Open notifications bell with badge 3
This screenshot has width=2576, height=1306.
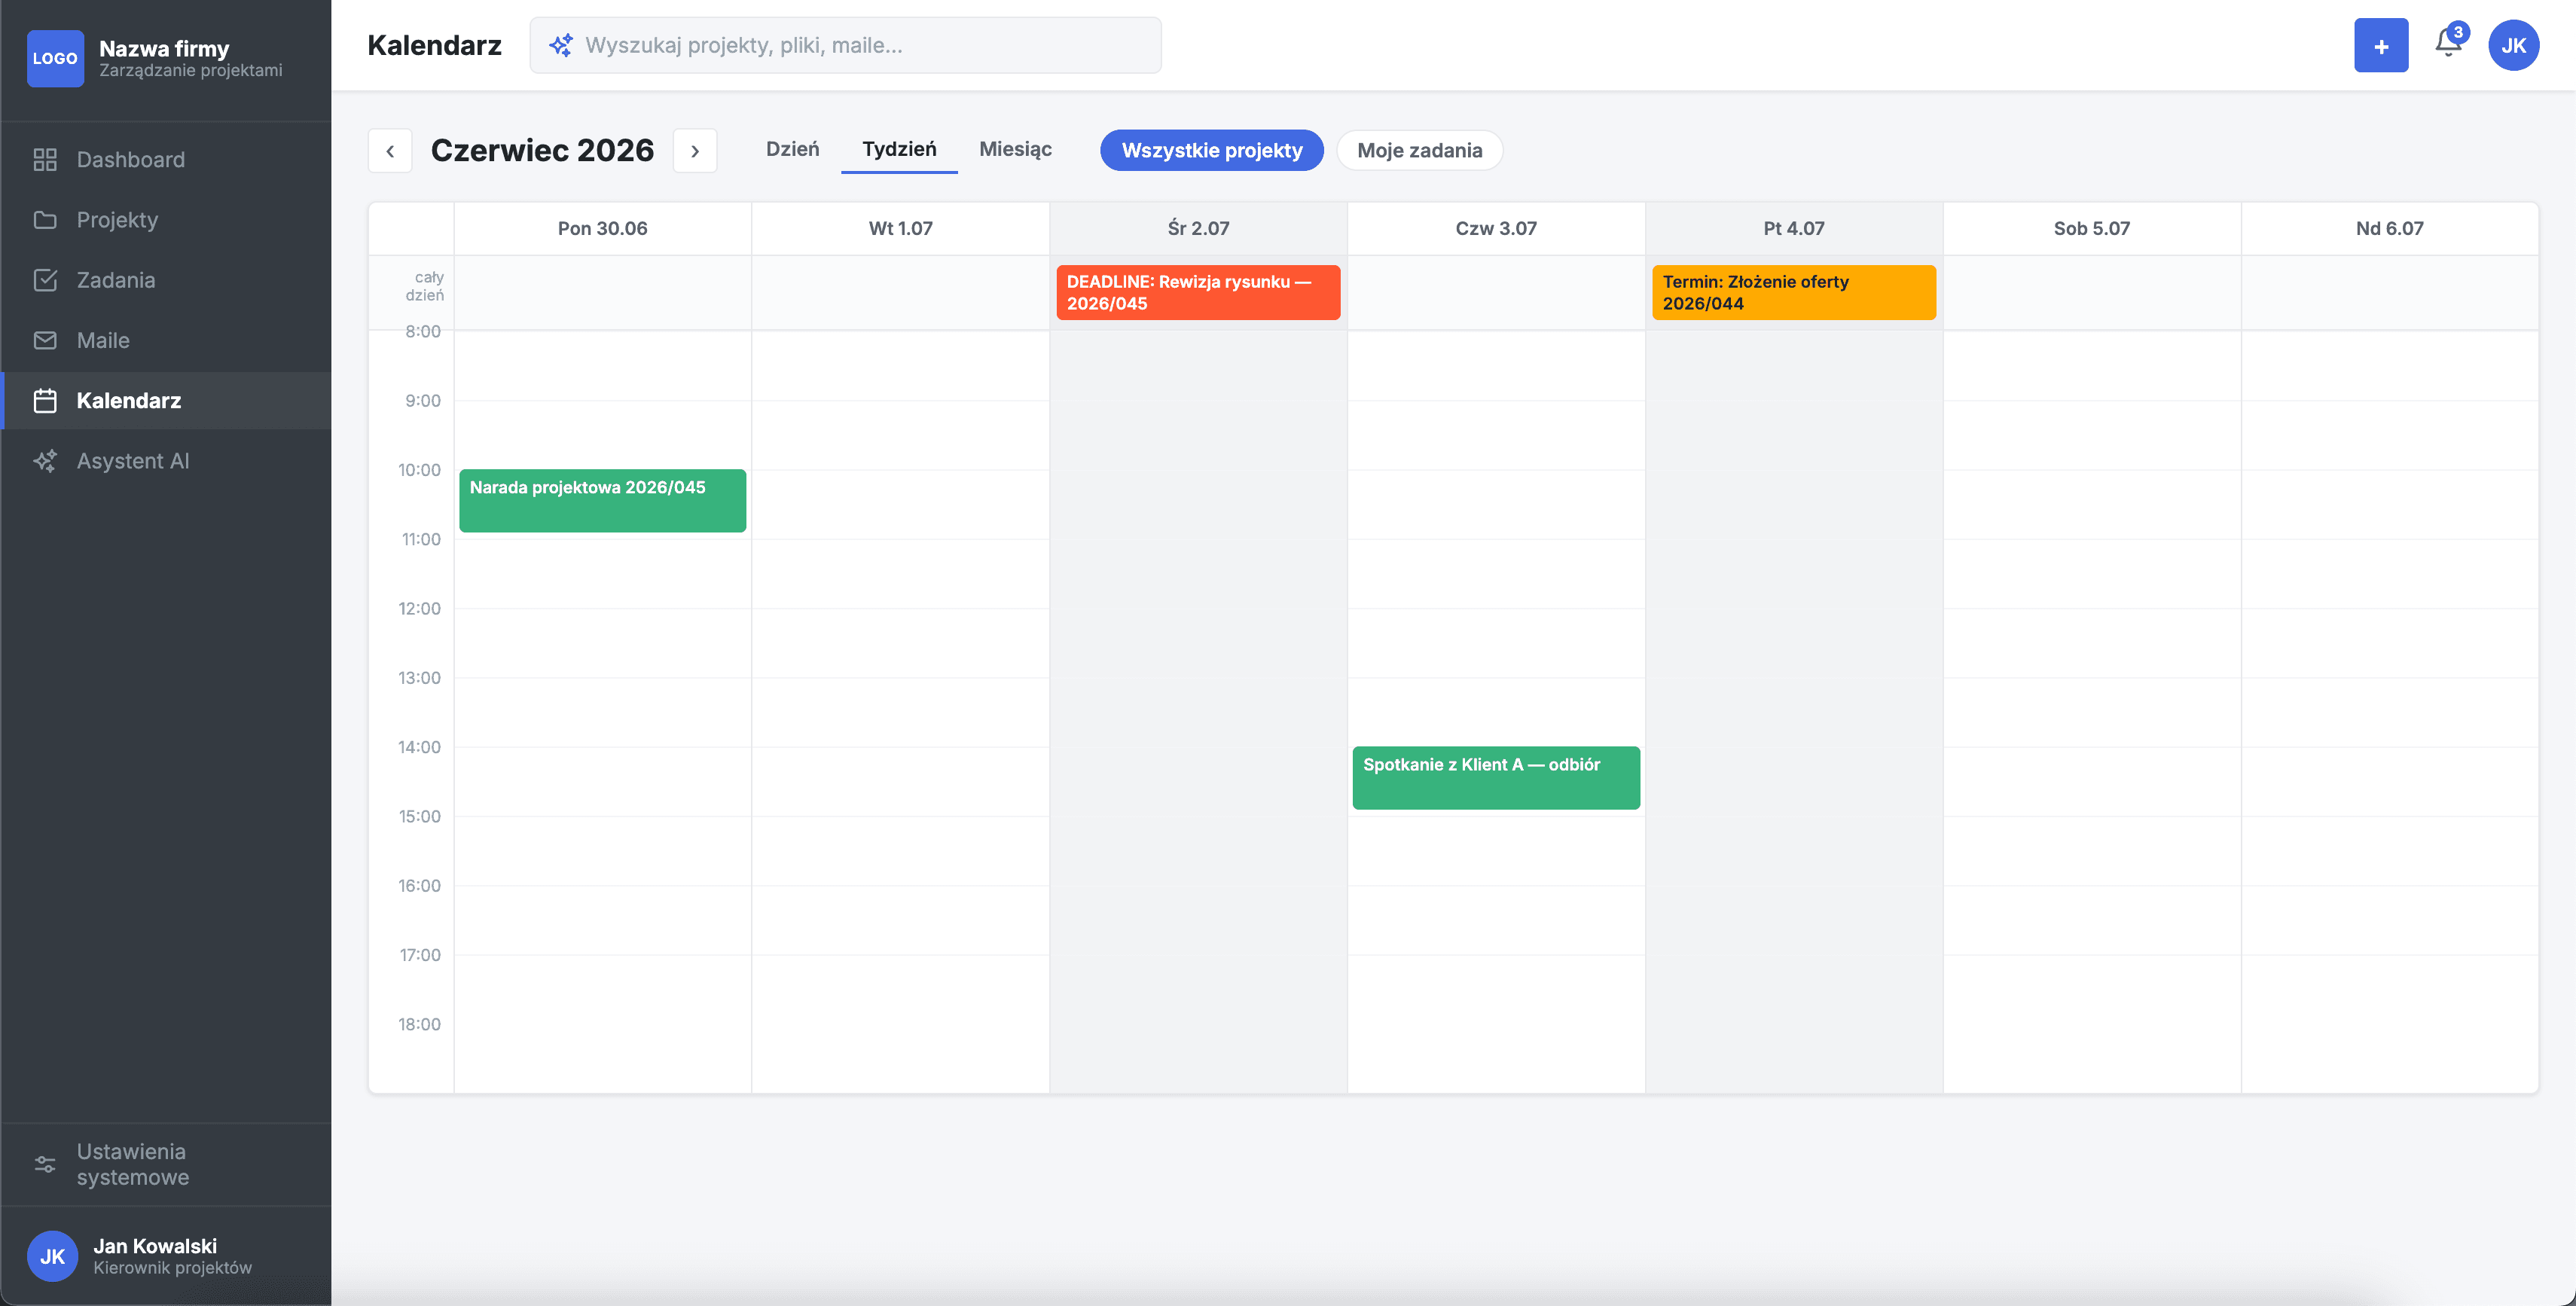tap(2448, 44)
